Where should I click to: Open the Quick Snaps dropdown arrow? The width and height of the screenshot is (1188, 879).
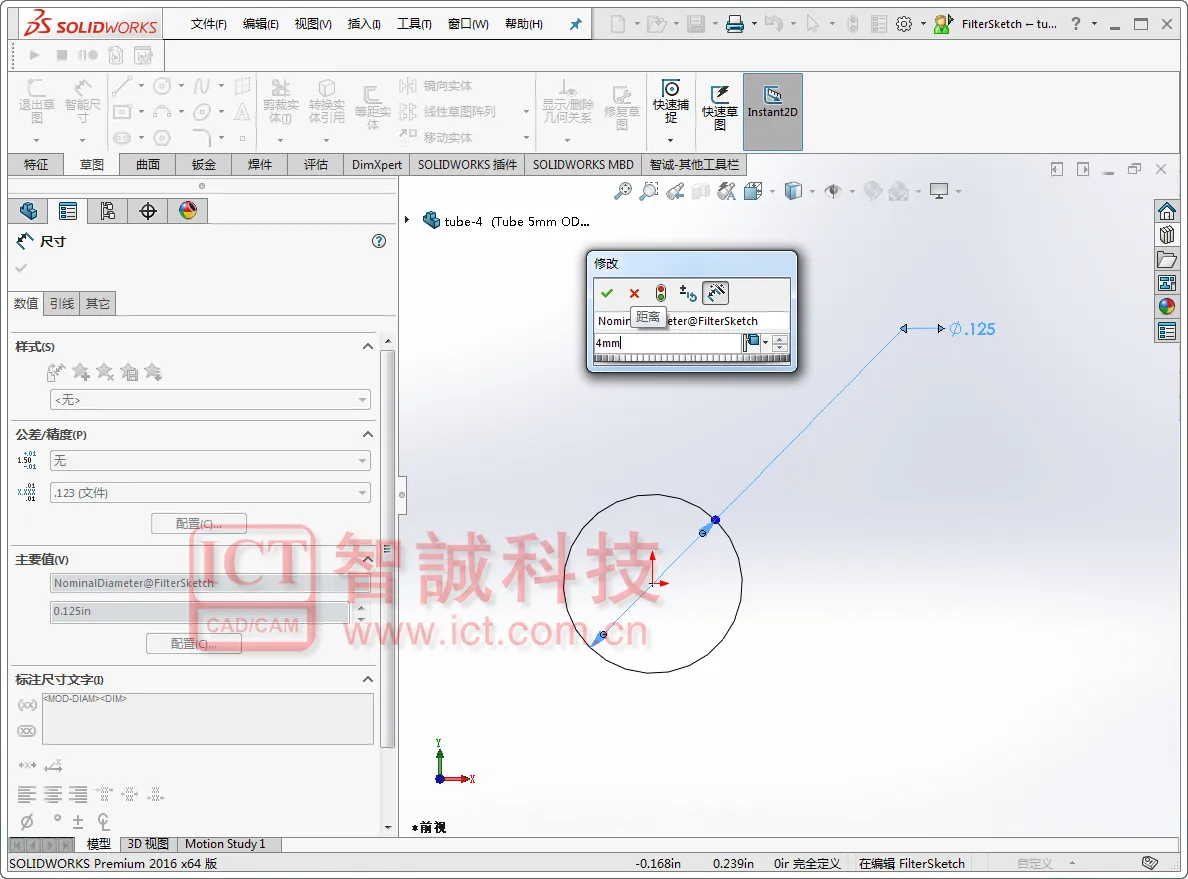pos(671,140)
